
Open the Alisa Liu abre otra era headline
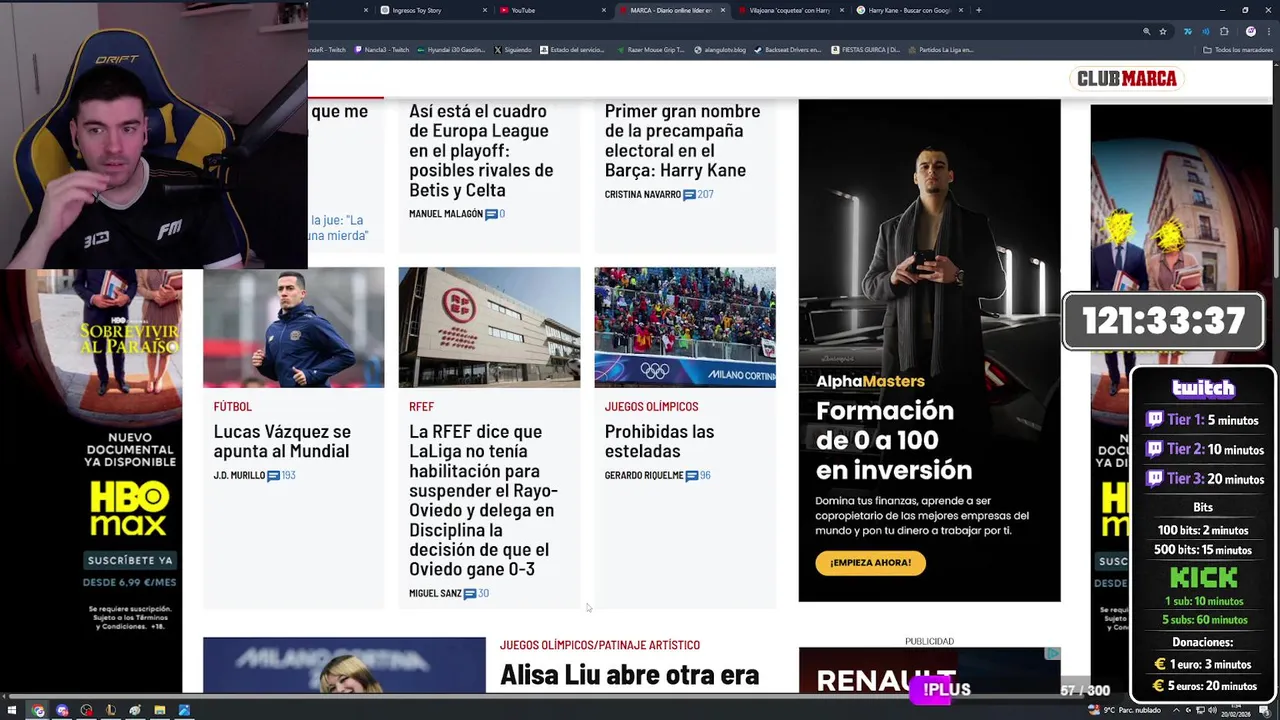[629, 675]
